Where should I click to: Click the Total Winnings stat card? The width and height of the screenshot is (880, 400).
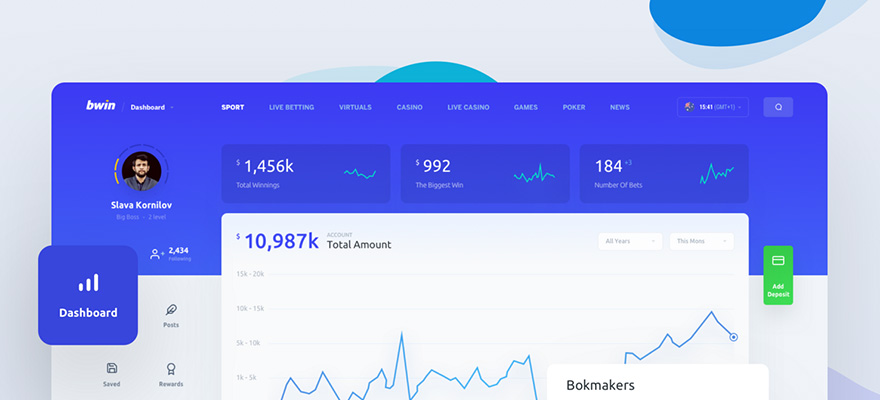pos(305,173)
